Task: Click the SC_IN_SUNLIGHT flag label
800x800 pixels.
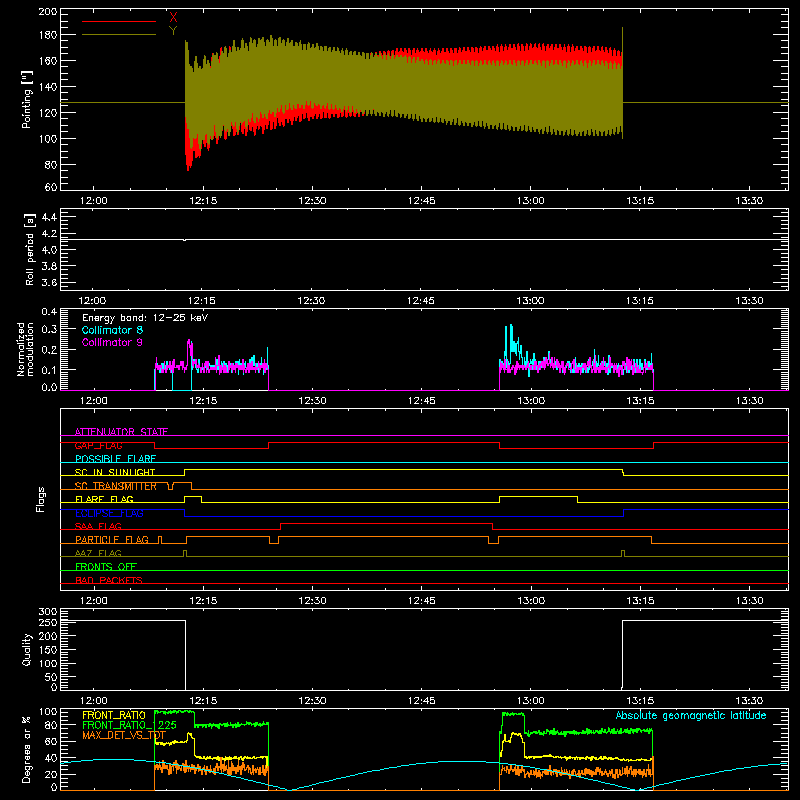Action: [115, 472]
